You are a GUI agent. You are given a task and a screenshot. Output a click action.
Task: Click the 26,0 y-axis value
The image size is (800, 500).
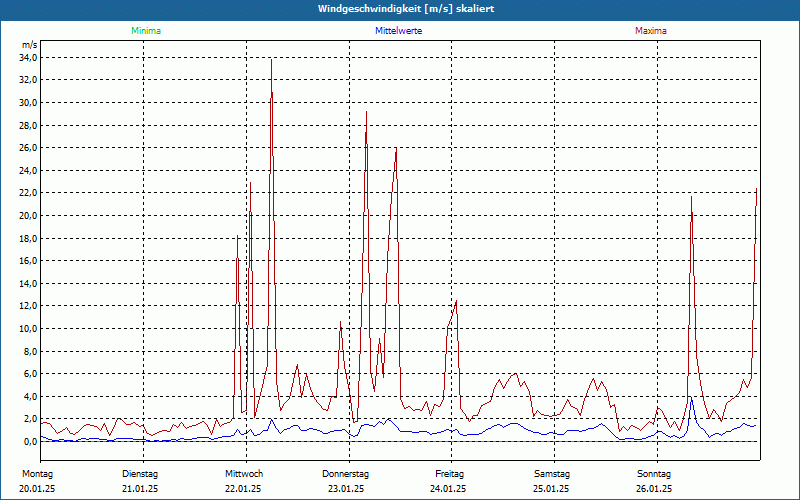(x=28, y=148)
